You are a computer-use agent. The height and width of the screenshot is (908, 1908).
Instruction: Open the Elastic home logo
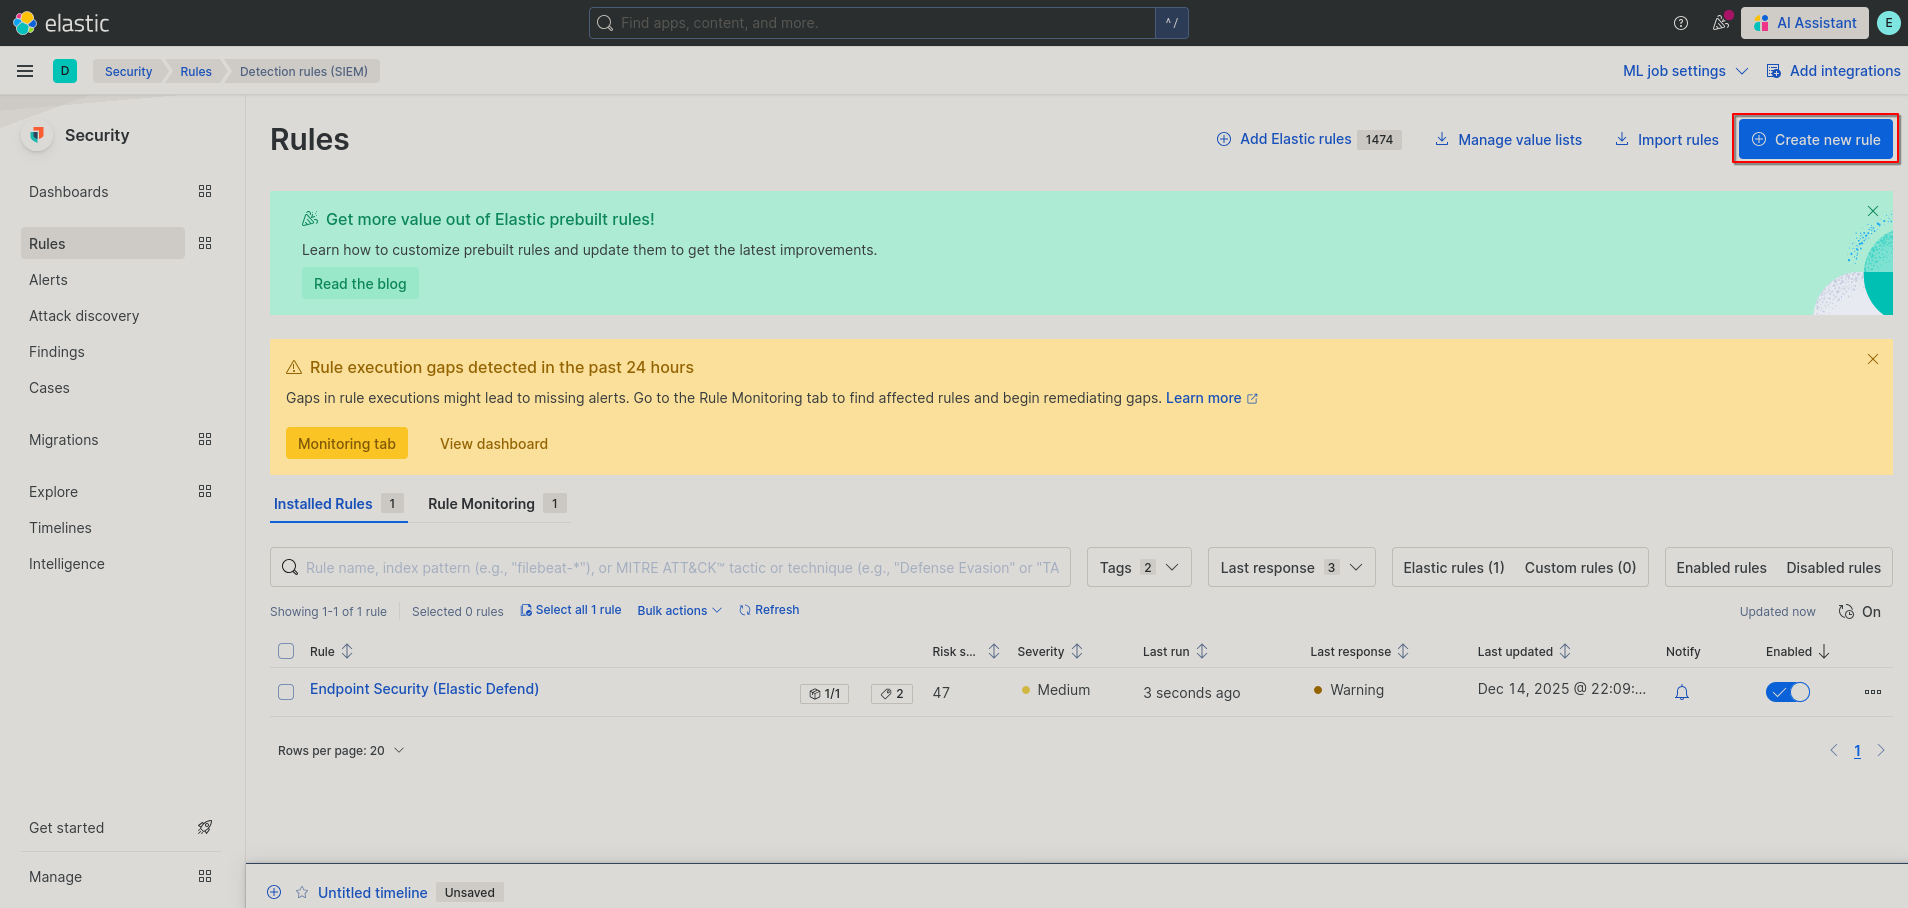(x=61, y=23)
